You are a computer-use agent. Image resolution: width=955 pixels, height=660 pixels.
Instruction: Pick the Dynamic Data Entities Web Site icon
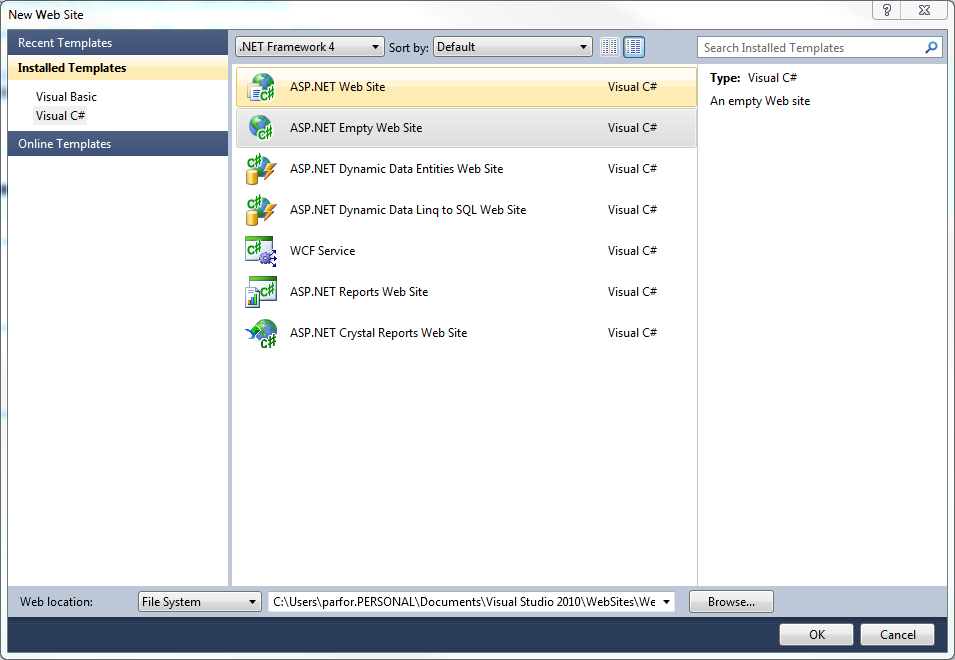pos(261,169)
